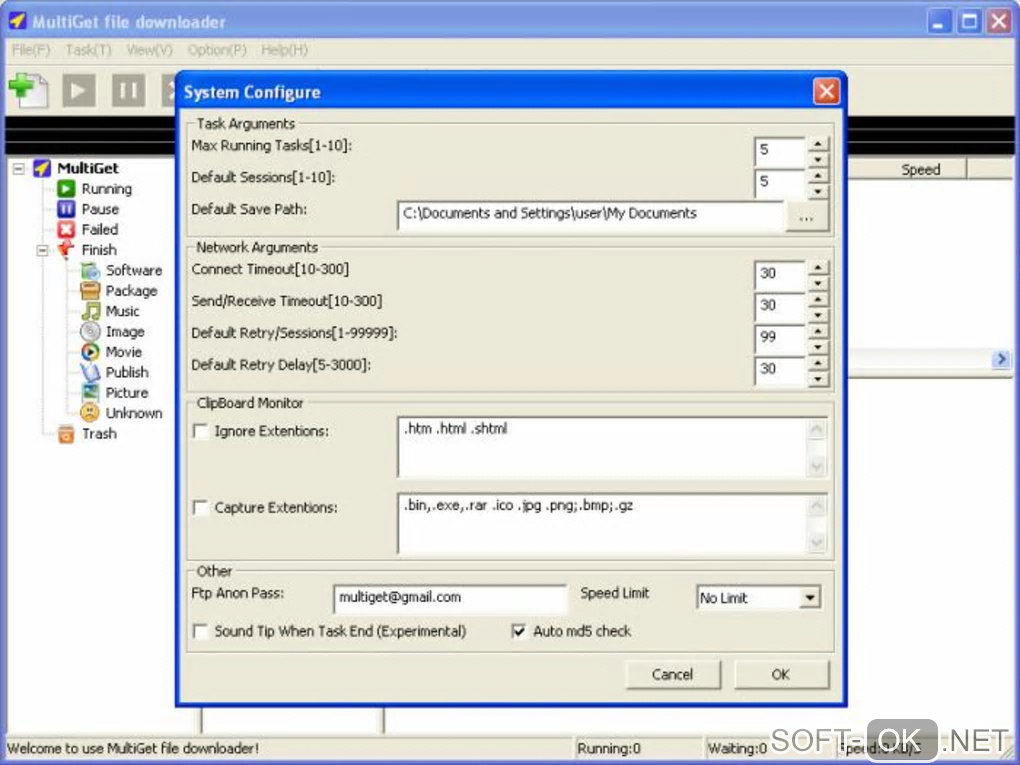This screenshot has width=1020, height=765.
Task: Select the Running category icon
Action: [66, 189]
